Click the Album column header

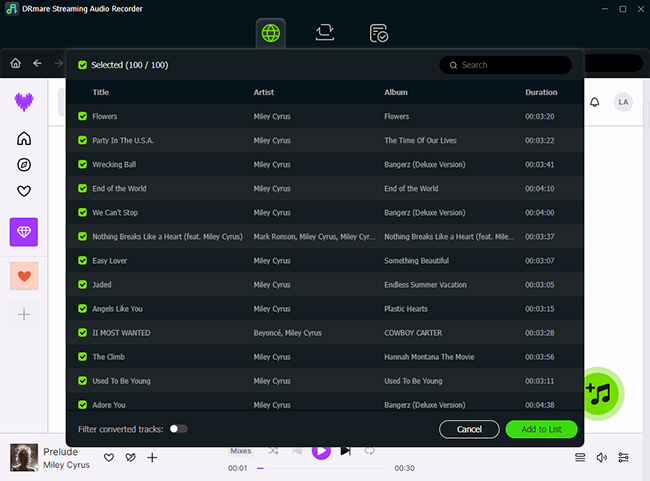click(396, 92)
